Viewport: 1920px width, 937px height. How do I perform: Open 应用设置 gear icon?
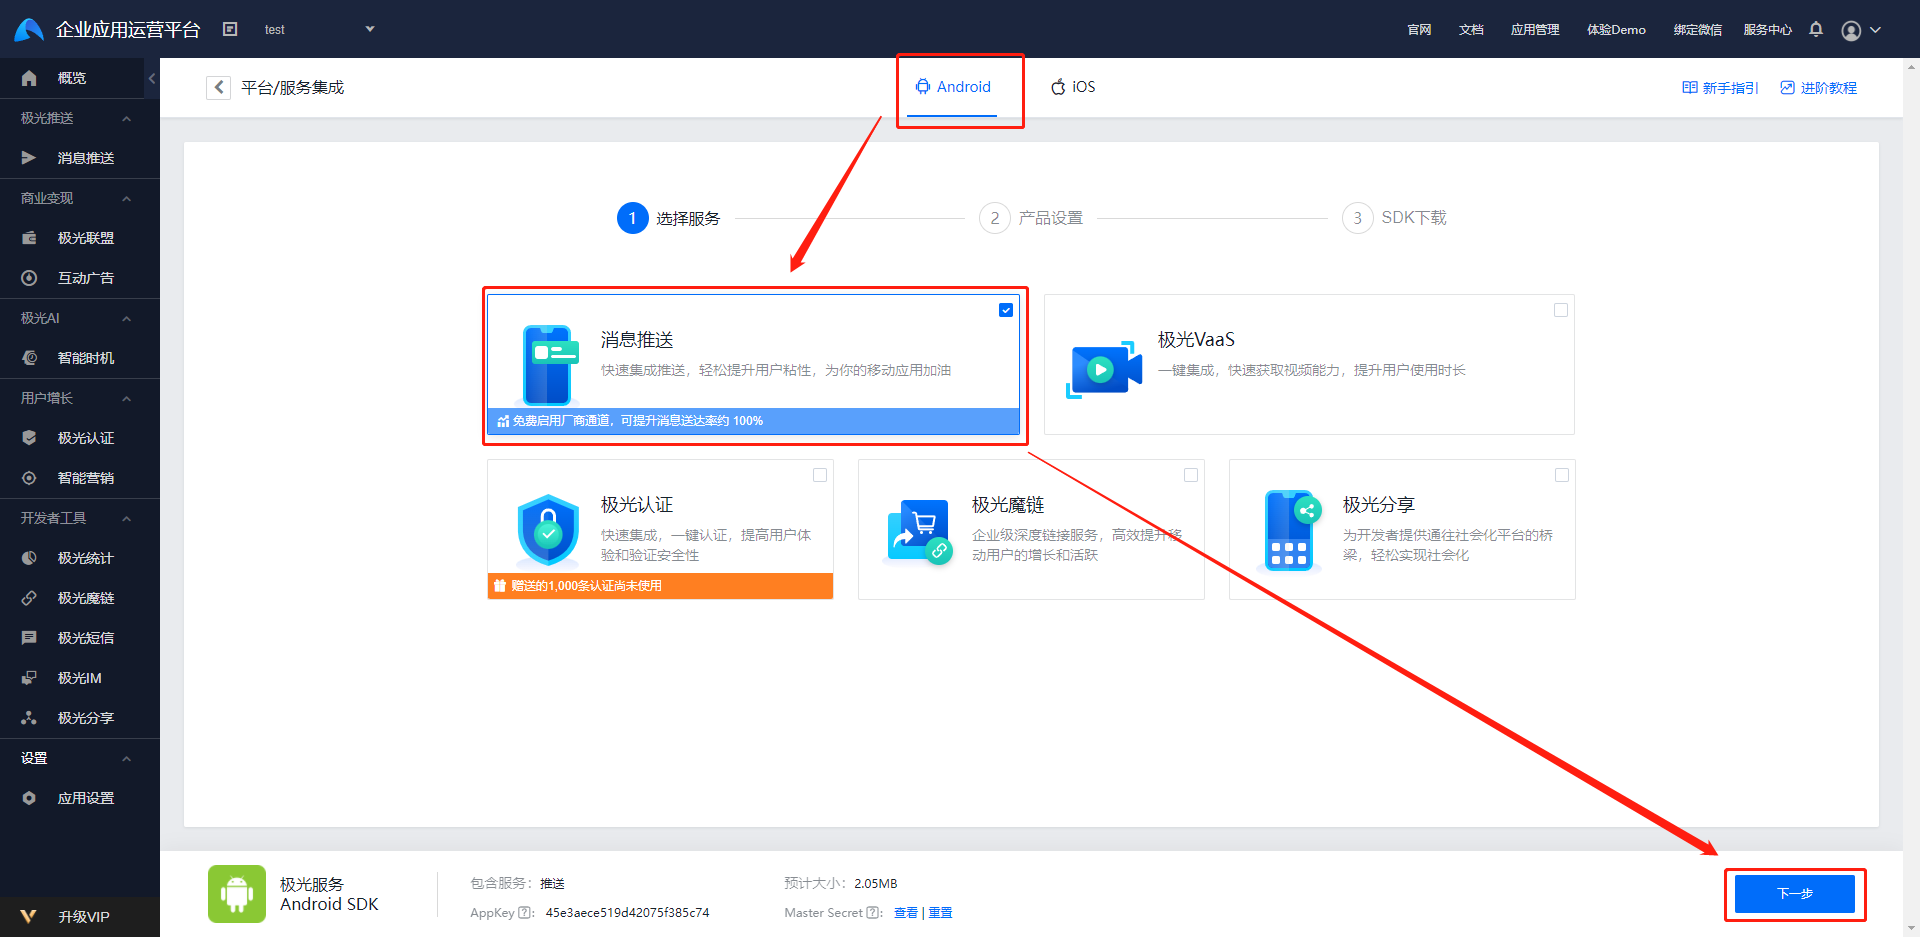[29, 798]
